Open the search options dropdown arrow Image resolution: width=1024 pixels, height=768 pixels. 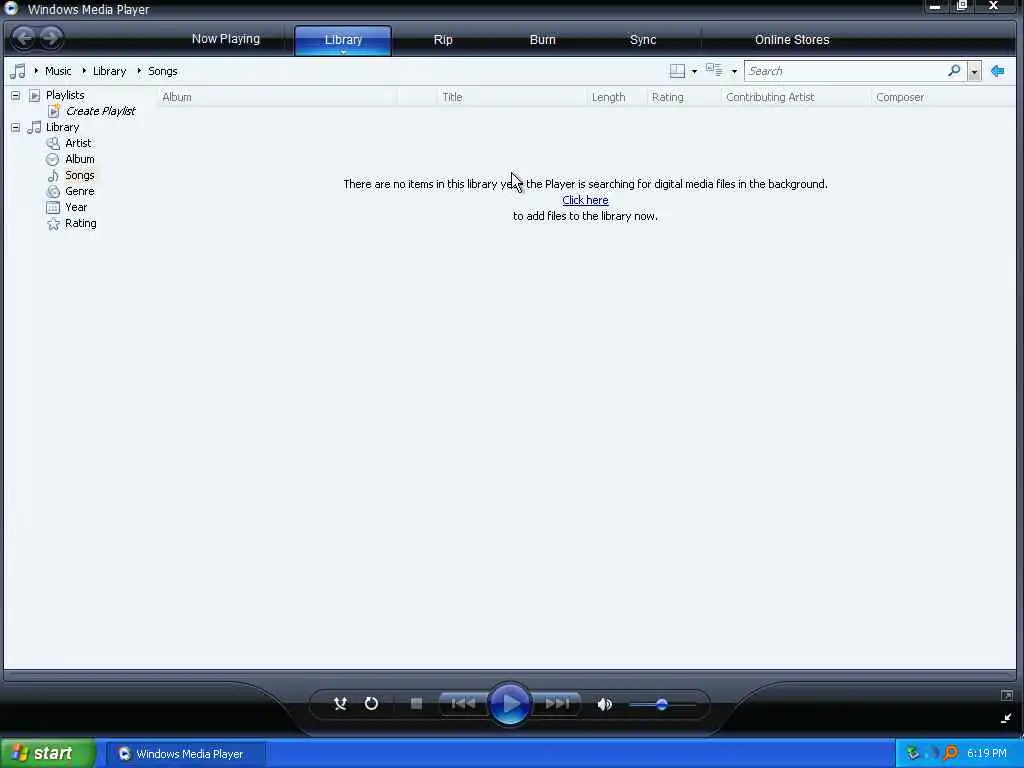[974, 71]
